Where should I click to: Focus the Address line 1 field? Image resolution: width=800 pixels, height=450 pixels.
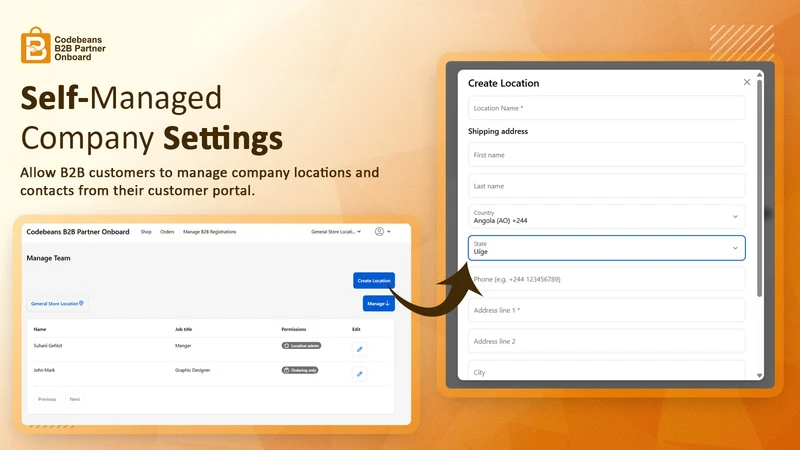(607, 310)
